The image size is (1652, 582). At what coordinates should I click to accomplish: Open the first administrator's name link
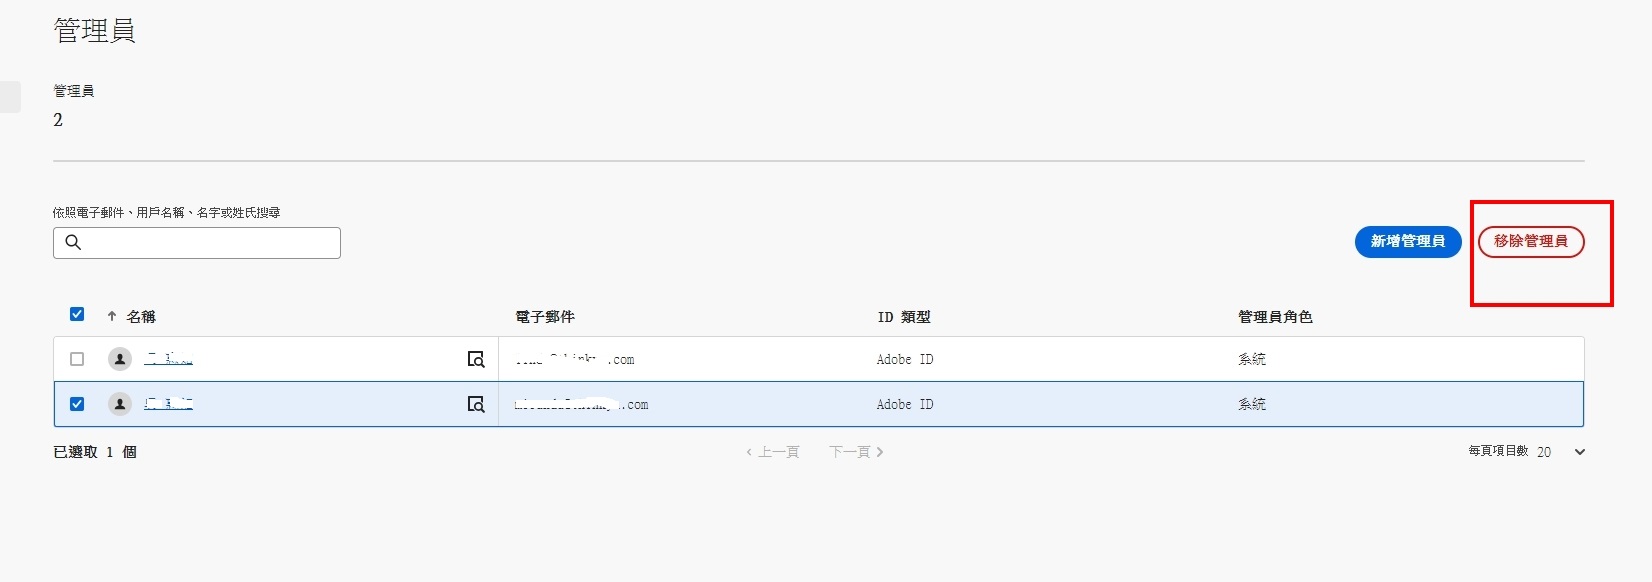click(168, 359)
